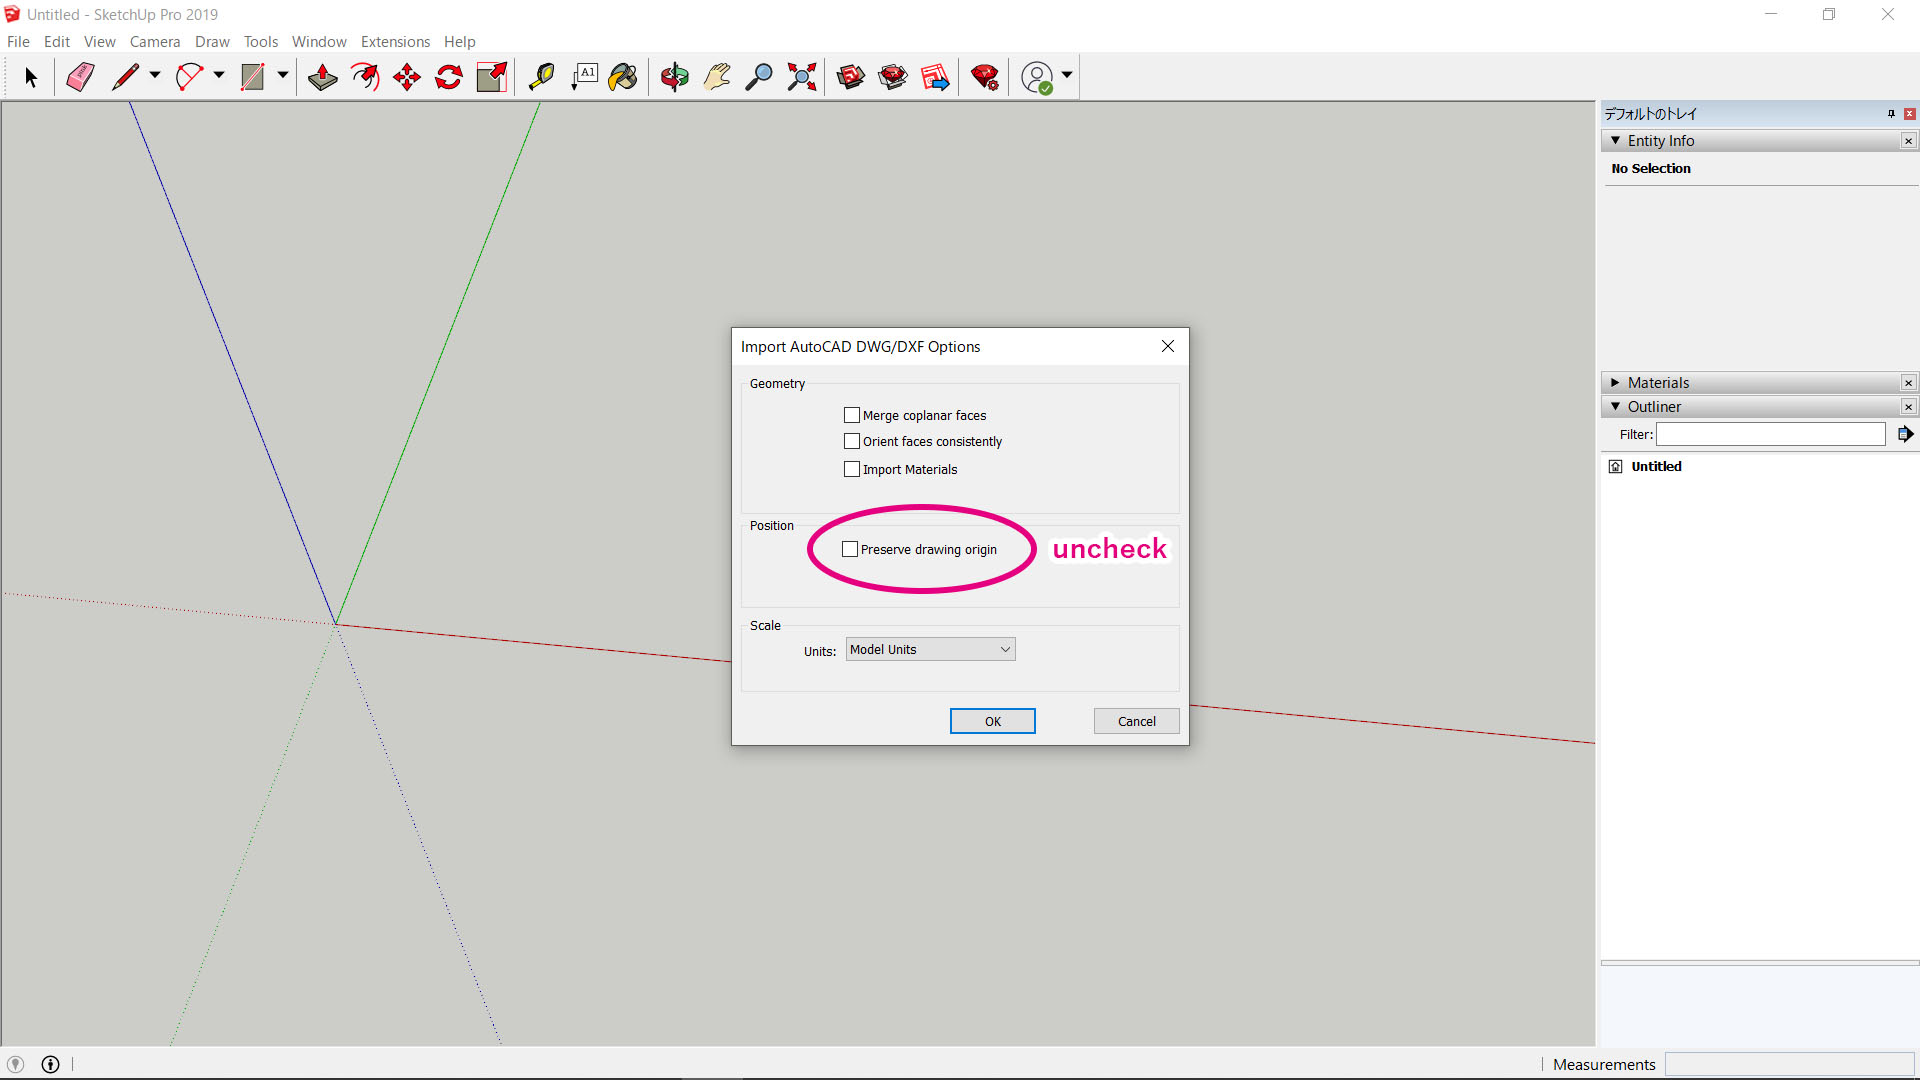
Task: Open Line tool dropdown arrow
Action: [x=155, y=75]
